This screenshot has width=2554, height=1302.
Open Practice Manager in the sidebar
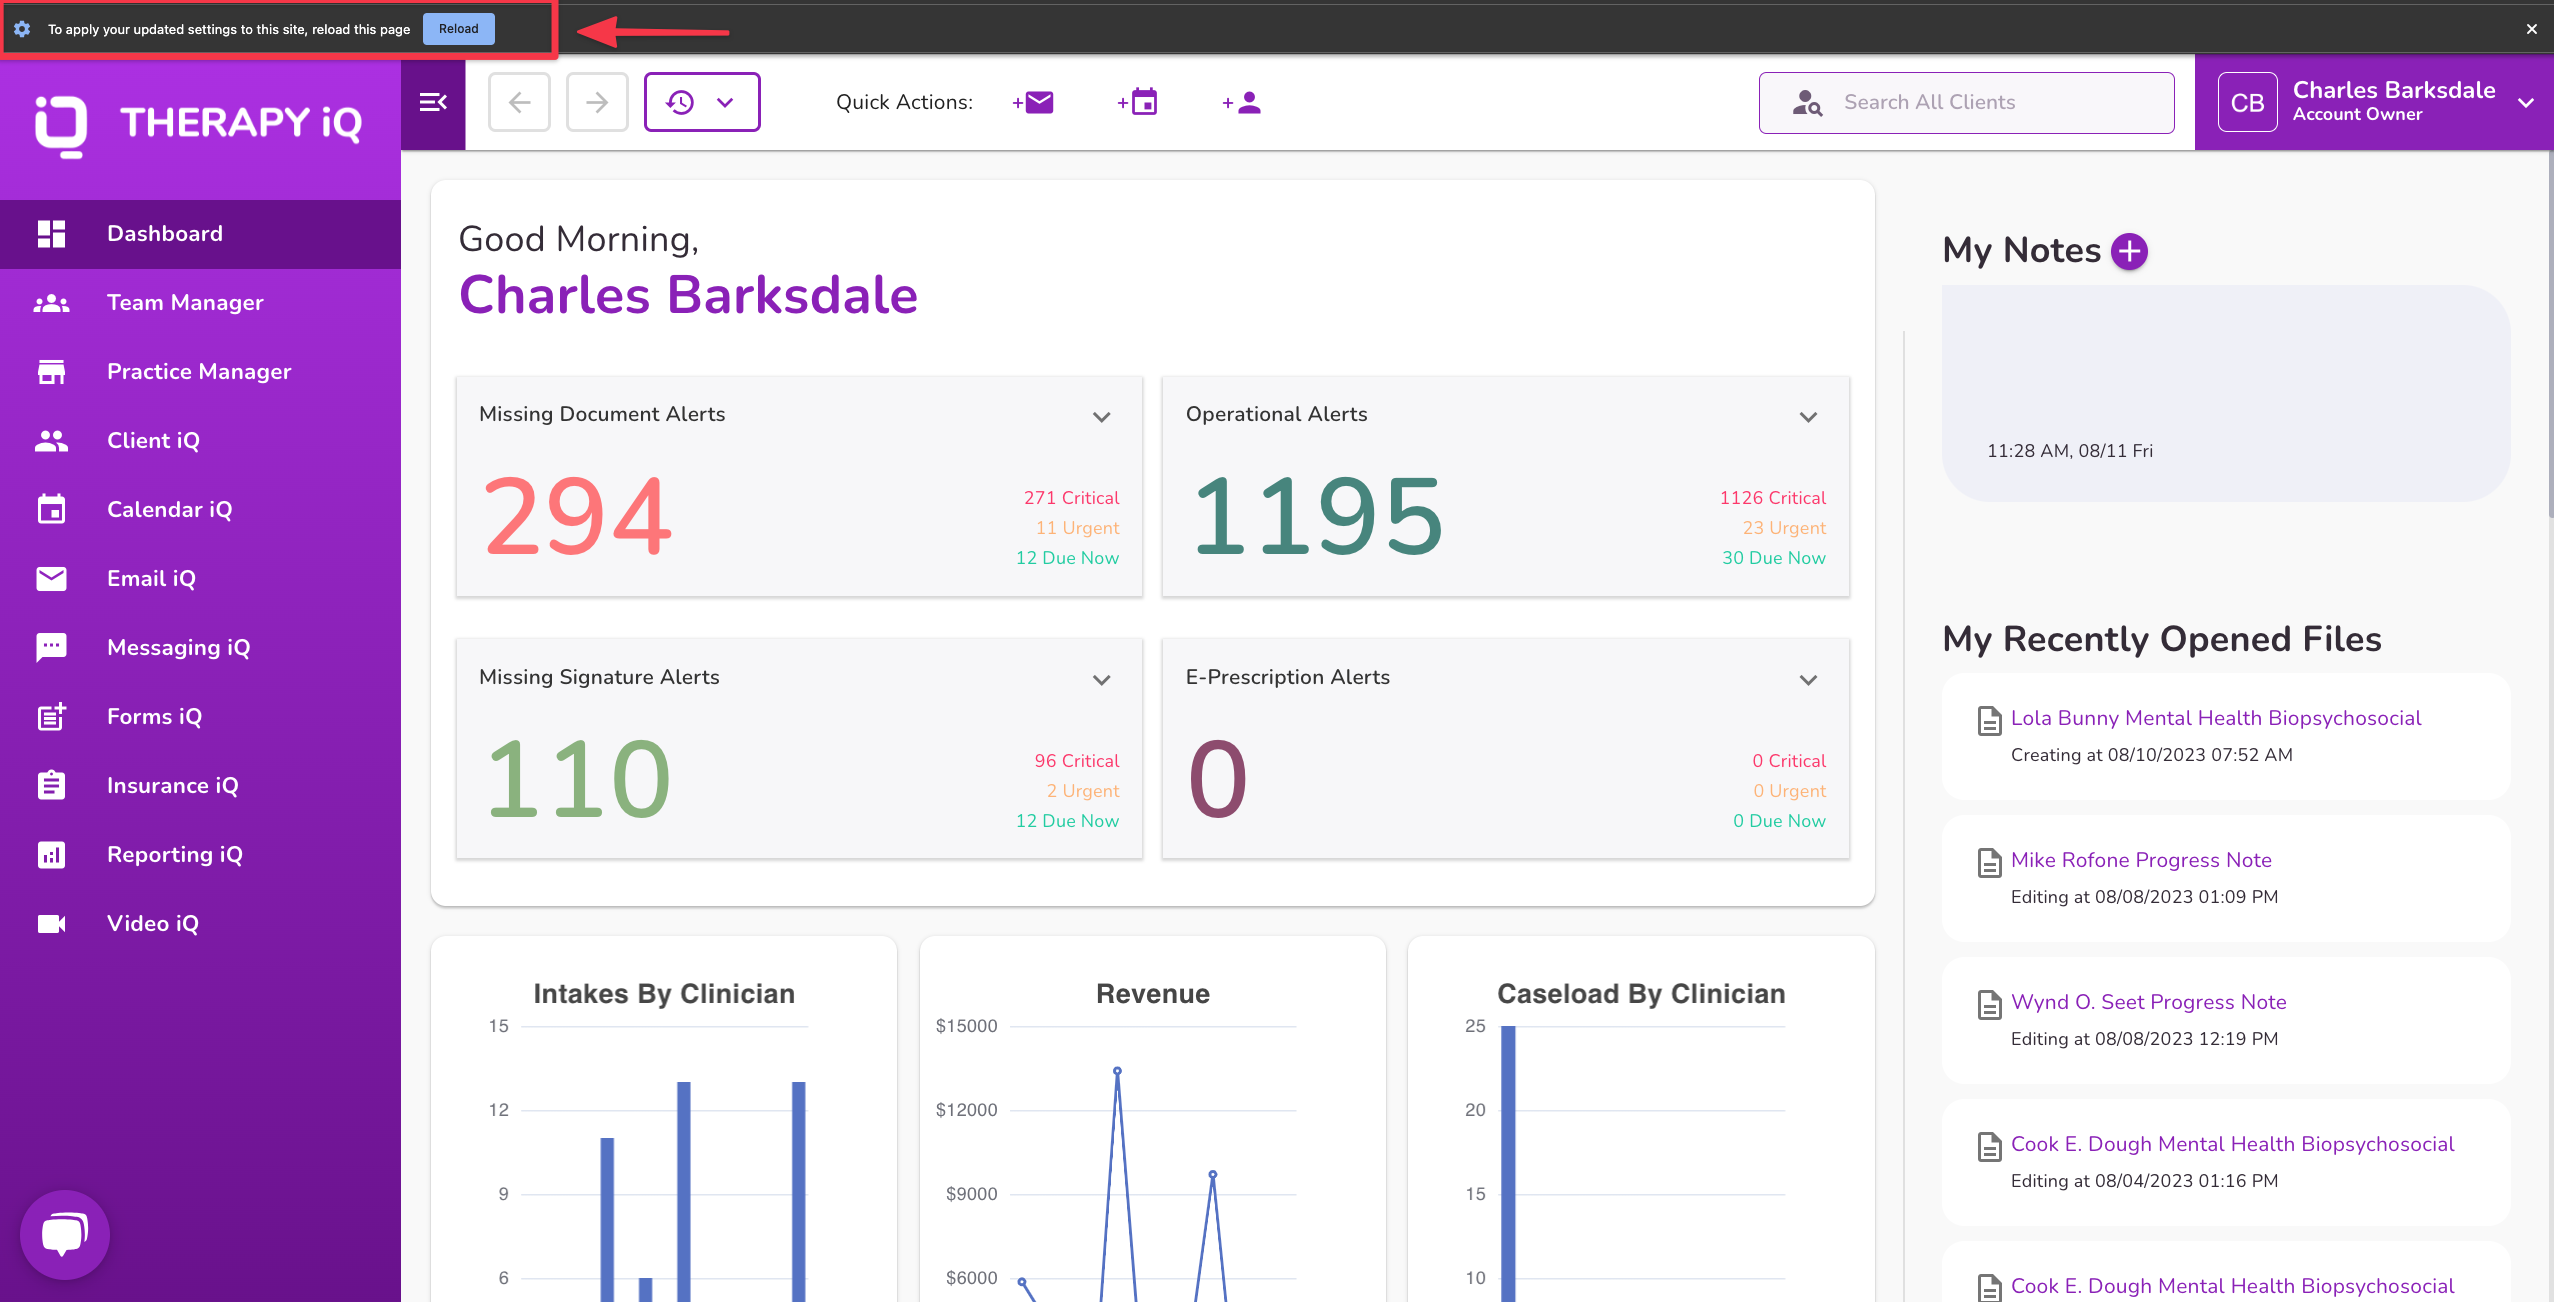pyautogui.click(x=200, y=372)
